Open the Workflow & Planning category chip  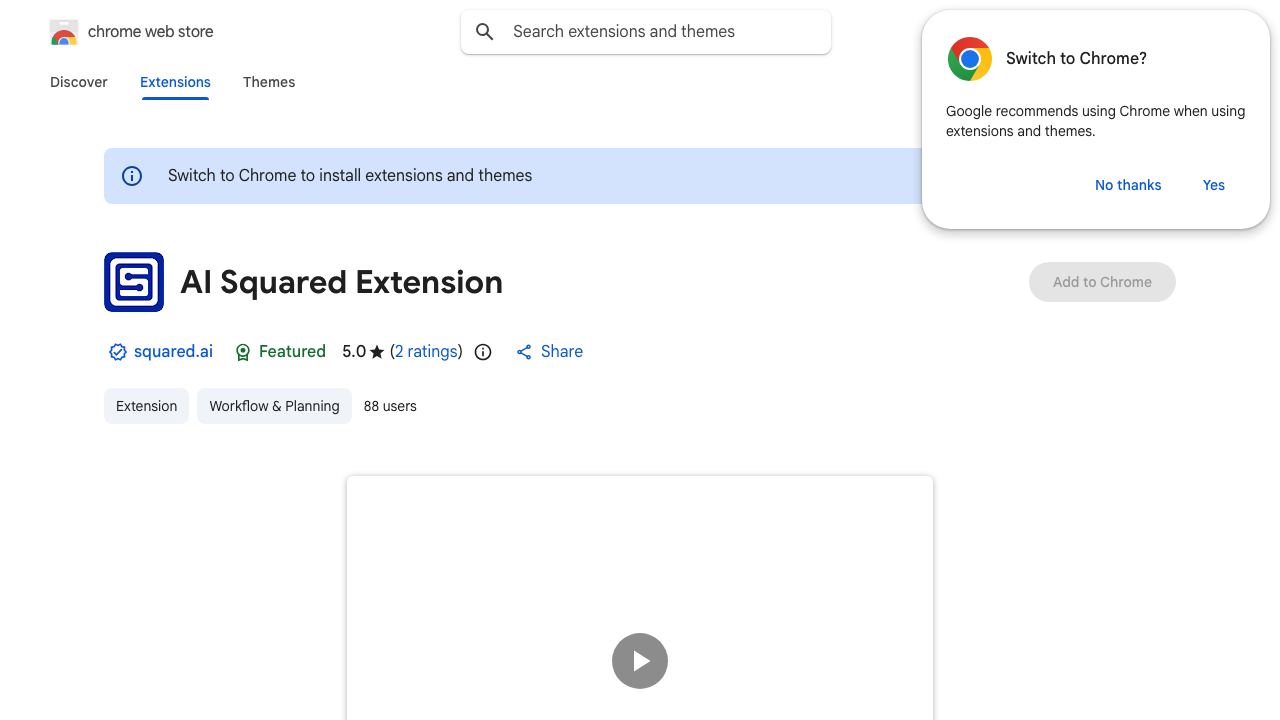274,406
